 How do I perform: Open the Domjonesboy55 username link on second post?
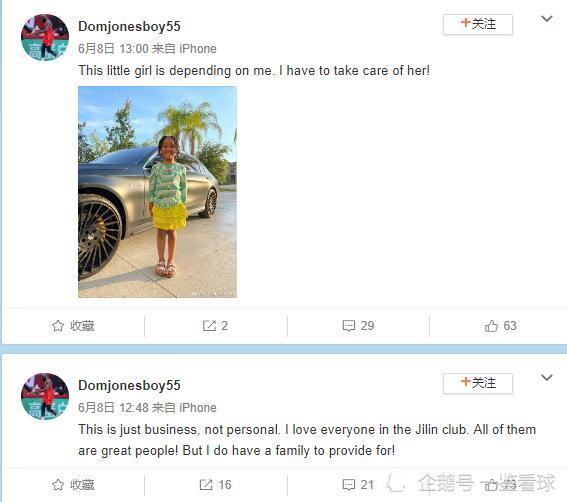(129, 385)
